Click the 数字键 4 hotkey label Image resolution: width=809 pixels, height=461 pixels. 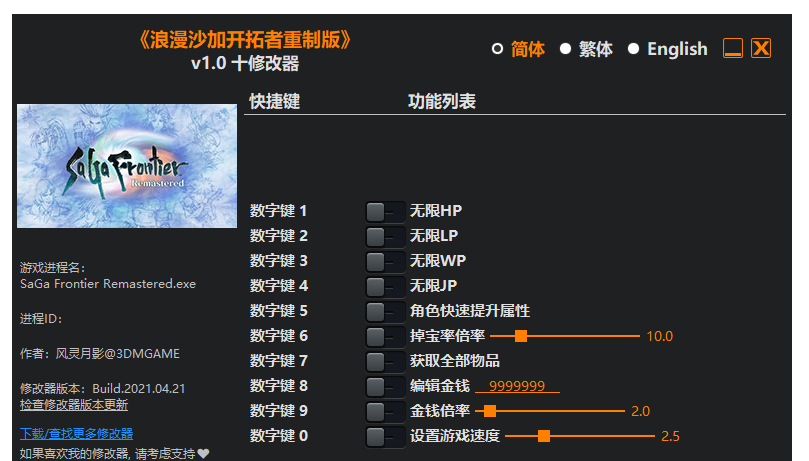279,286
